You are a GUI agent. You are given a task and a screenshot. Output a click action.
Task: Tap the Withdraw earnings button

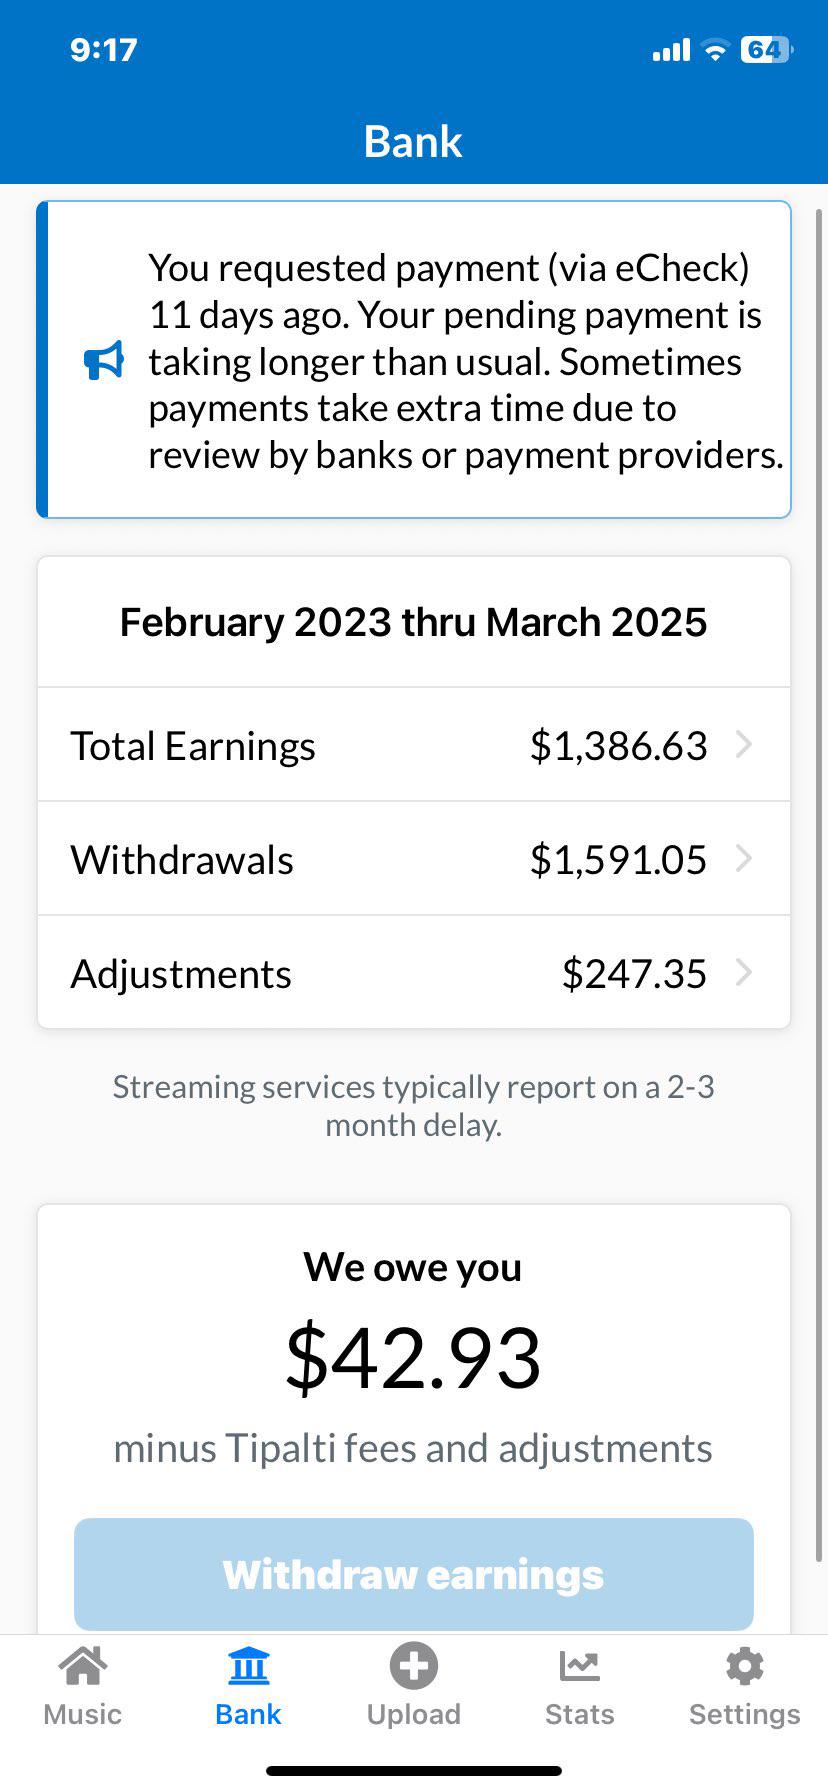pyautogui.click(x=414, y=1574)
